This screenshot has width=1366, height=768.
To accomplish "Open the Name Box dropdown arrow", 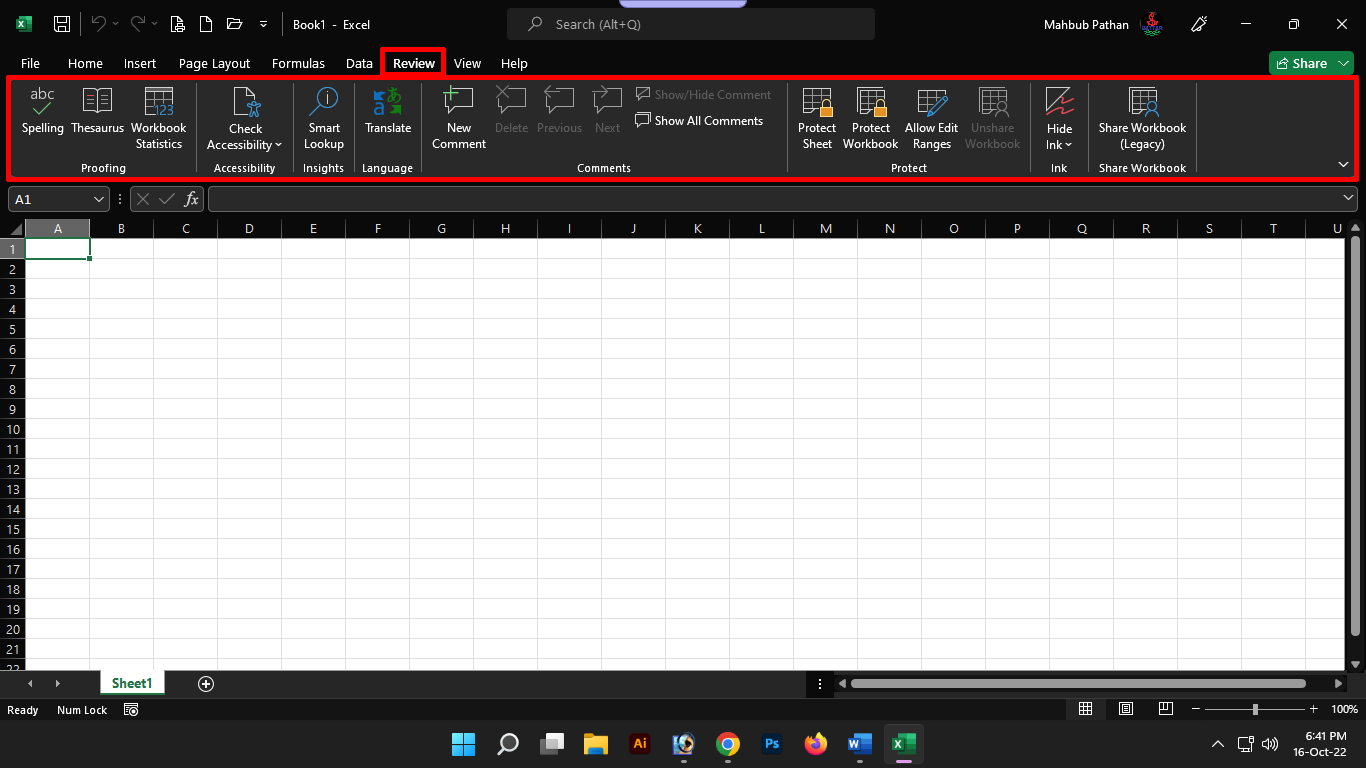I will (x=98, y=199).
